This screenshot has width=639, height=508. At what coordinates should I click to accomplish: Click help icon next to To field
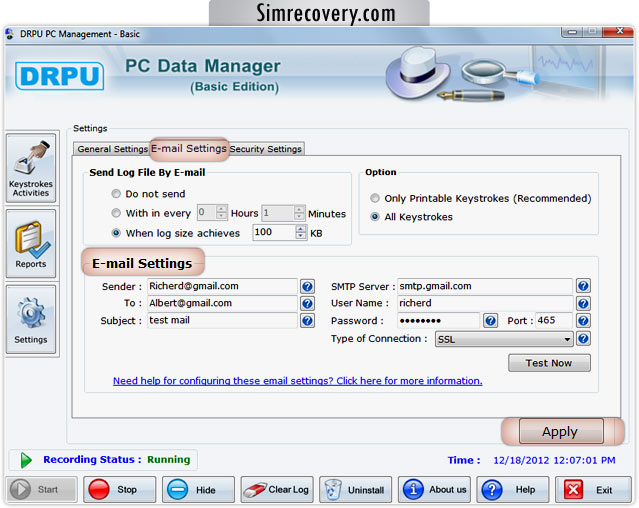coord(307,303)
